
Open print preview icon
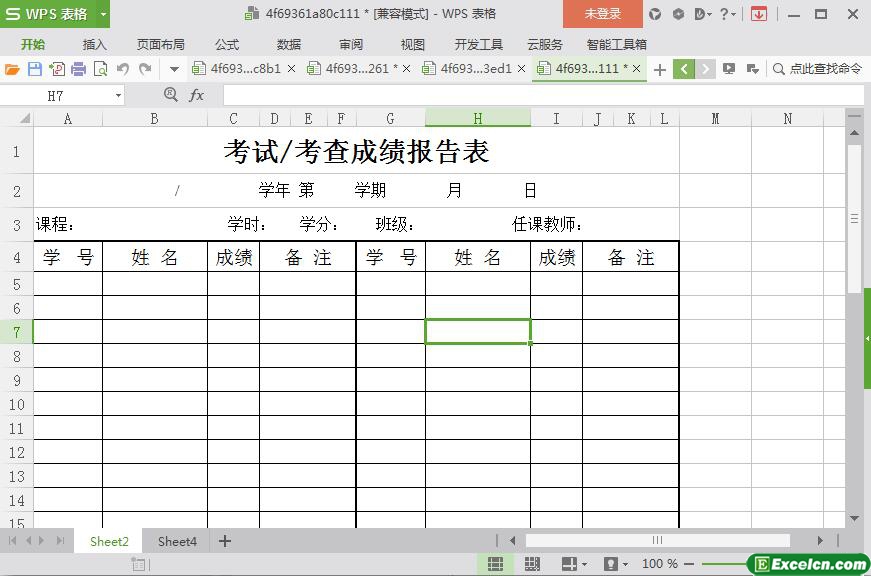point(101,69)
